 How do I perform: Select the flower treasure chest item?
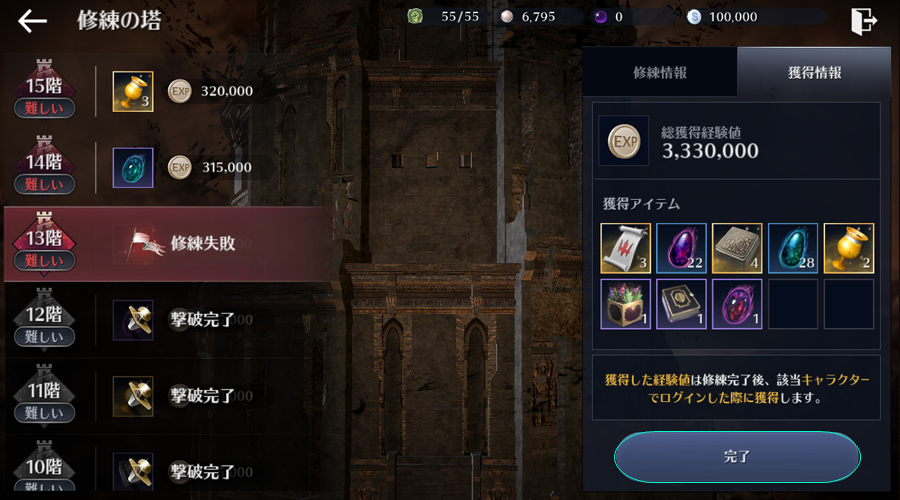tap(625, 304)
